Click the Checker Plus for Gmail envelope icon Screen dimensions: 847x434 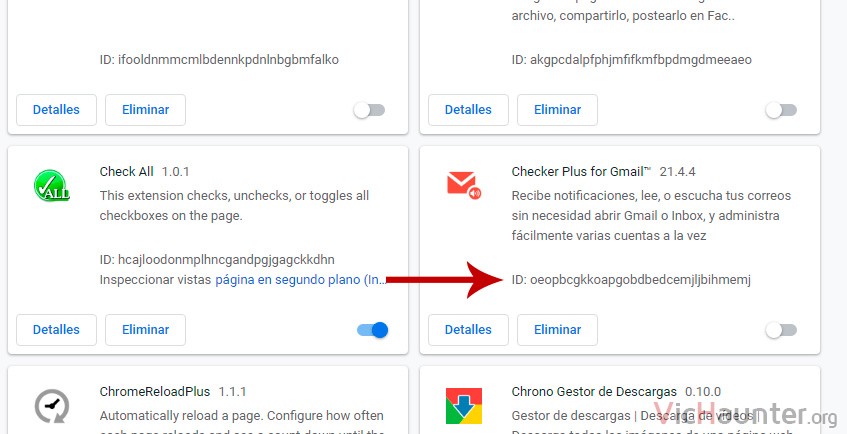coord(464,185)
